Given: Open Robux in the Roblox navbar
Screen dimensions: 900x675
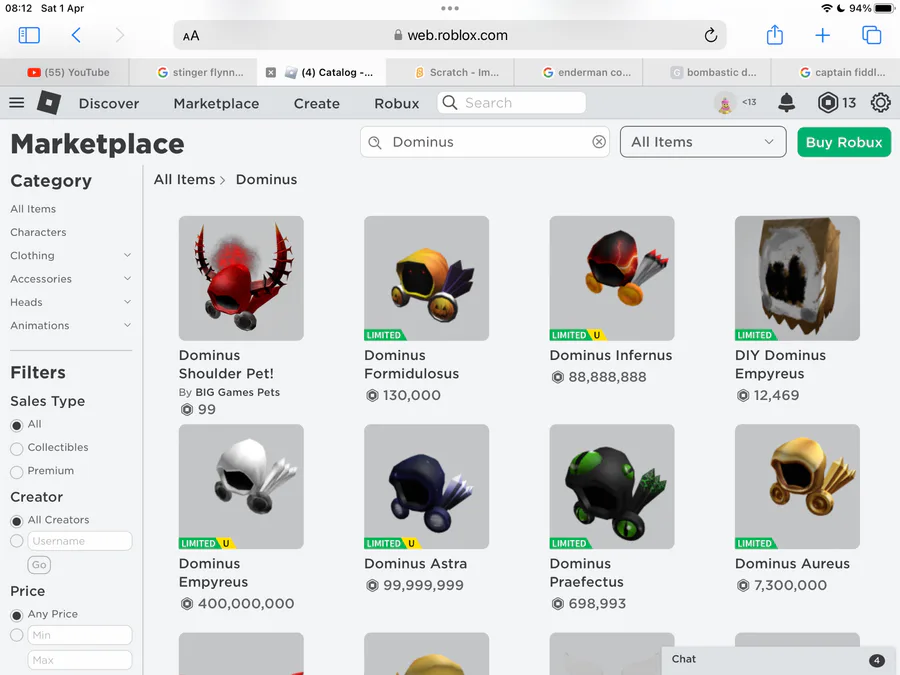Looking at the screenshot, I should [397, 103].
